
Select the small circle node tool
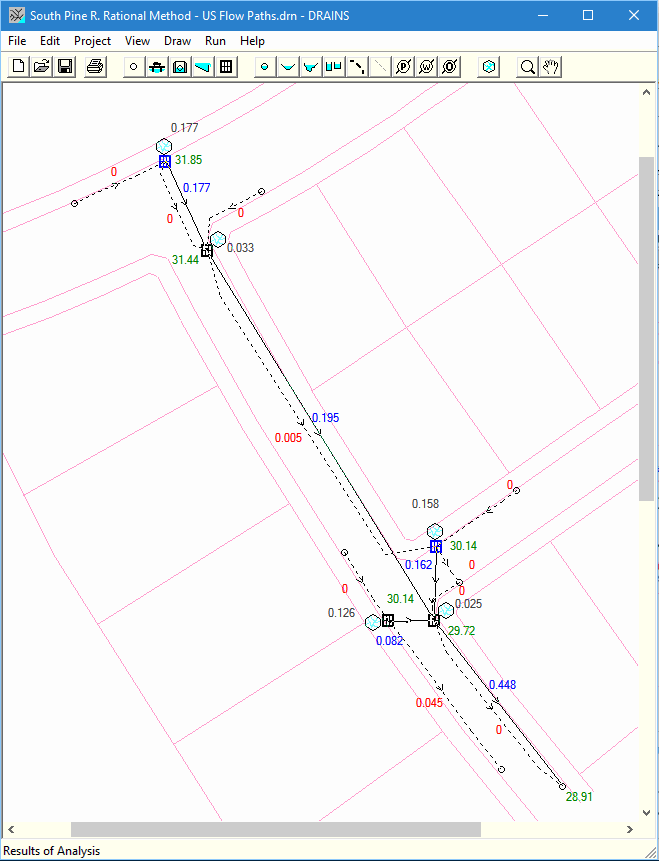click(x=133, y=67)
